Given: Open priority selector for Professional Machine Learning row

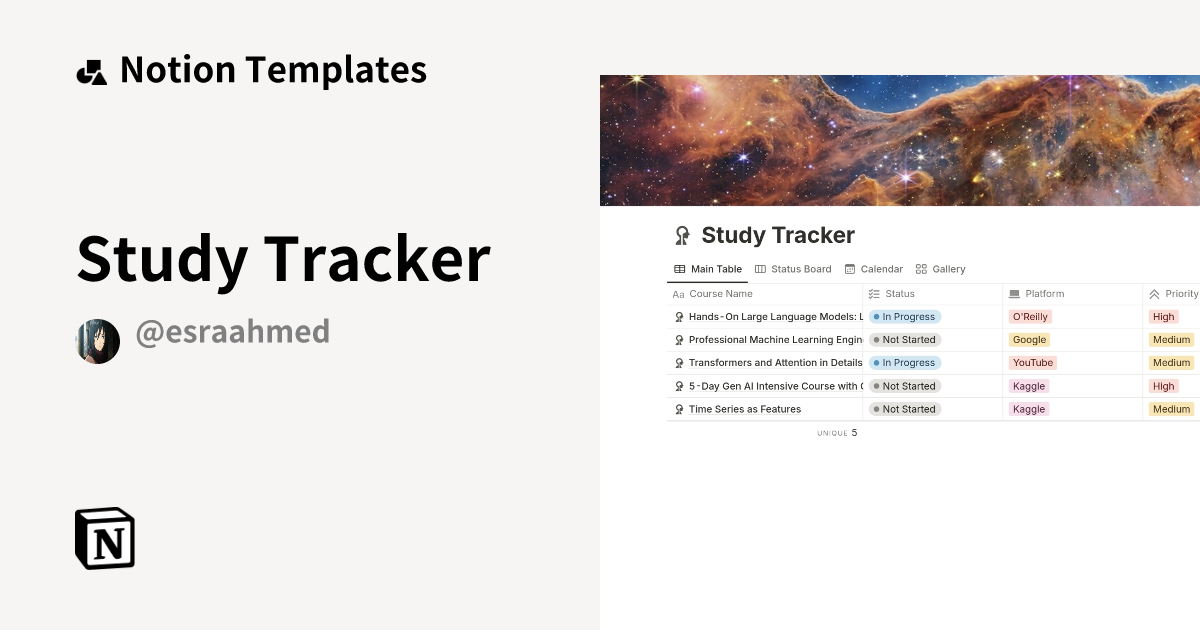Looking at the screenshot, I should pyautogui.click(x=1170, y=339).
